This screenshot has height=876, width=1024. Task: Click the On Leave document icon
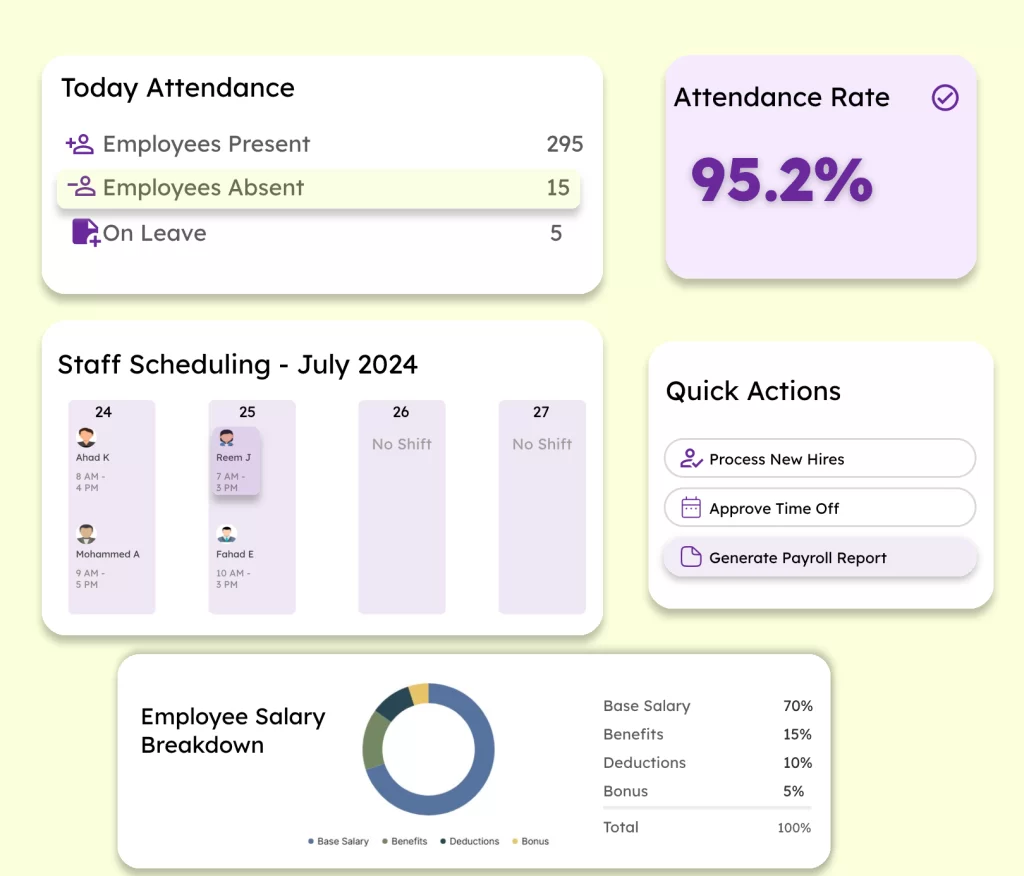(86, 233)
